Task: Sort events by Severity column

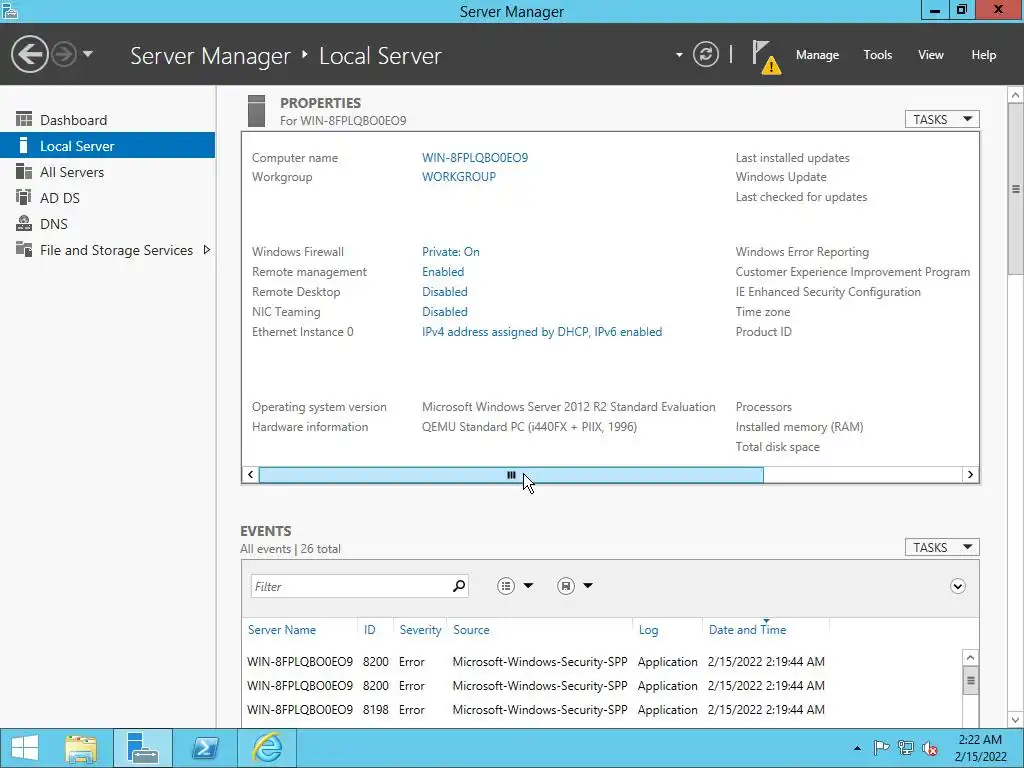Action: click(x=421, y=630)
